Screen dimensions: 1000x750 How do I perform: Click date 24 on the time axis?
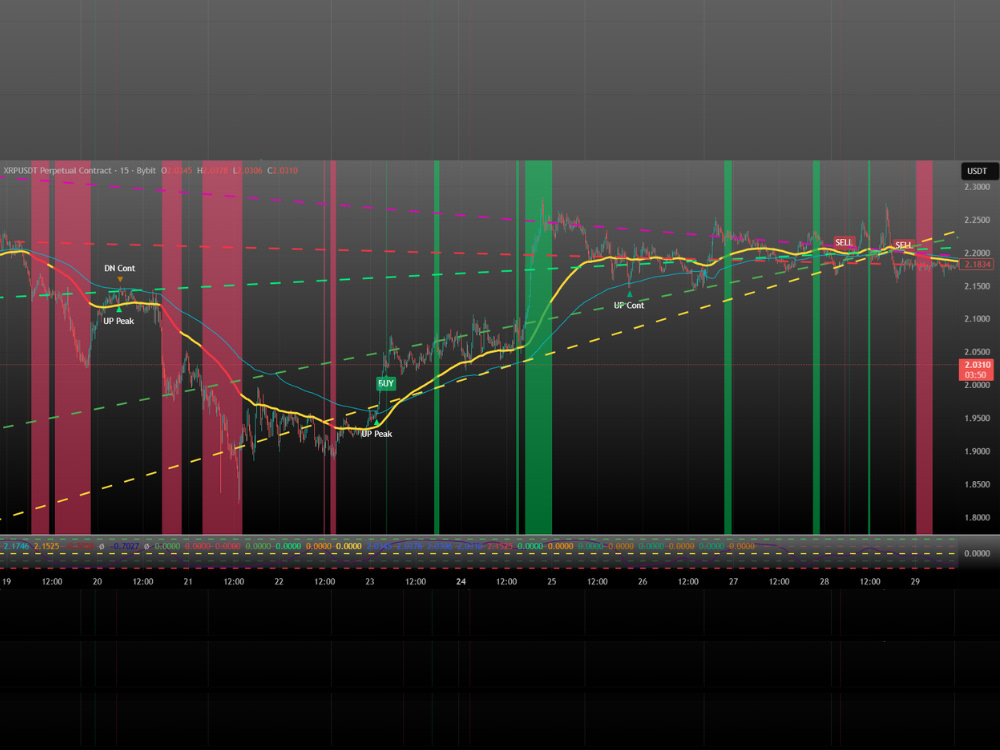point(460,582)
